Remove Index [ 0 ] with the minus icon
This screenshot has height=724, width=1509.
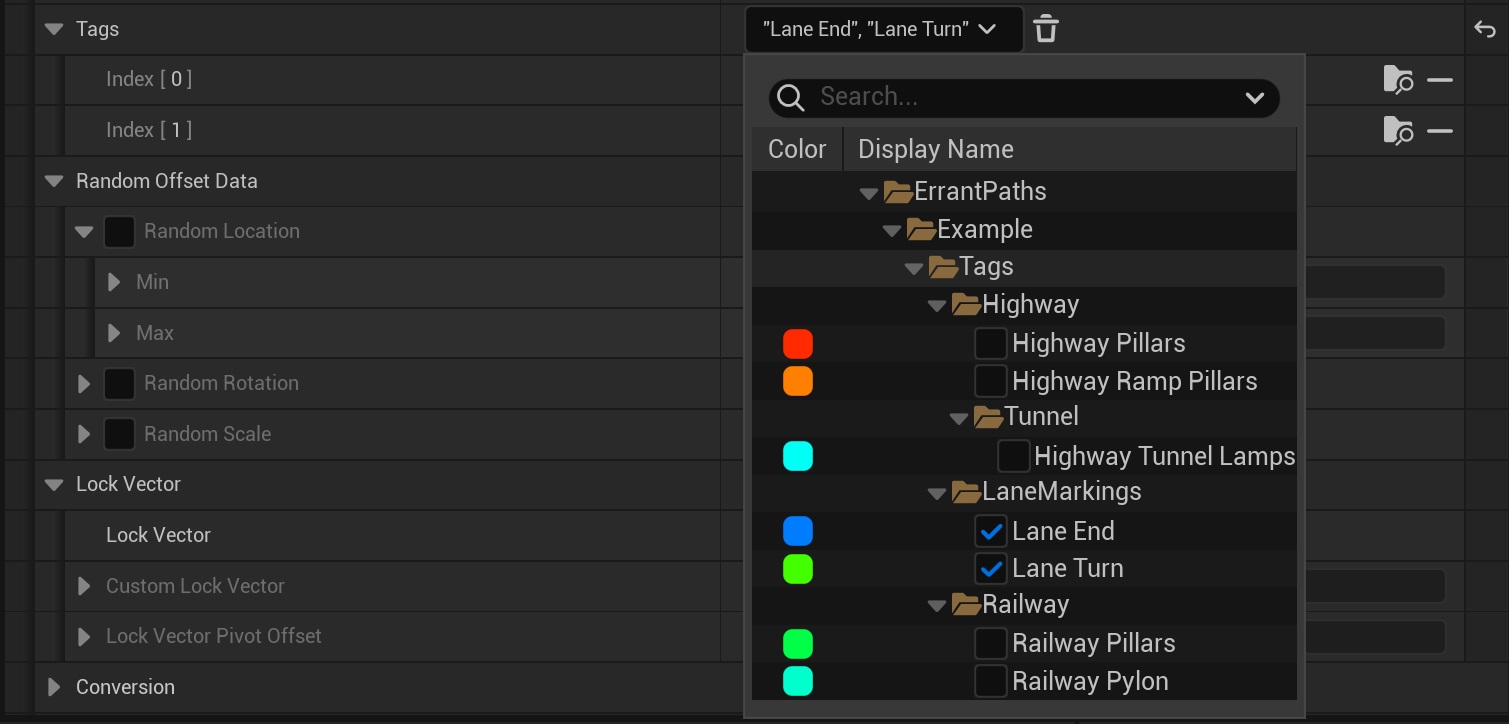point(1440,79)
